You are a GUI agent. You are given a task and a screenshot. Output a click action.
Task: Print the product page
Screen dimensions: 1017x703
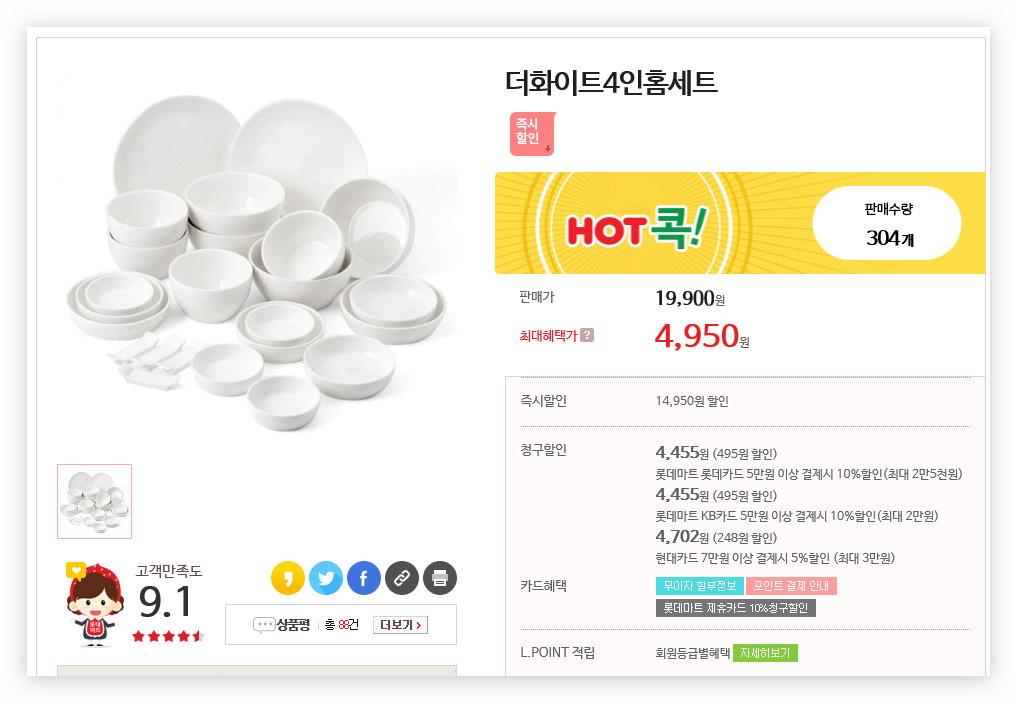[440, 578]
